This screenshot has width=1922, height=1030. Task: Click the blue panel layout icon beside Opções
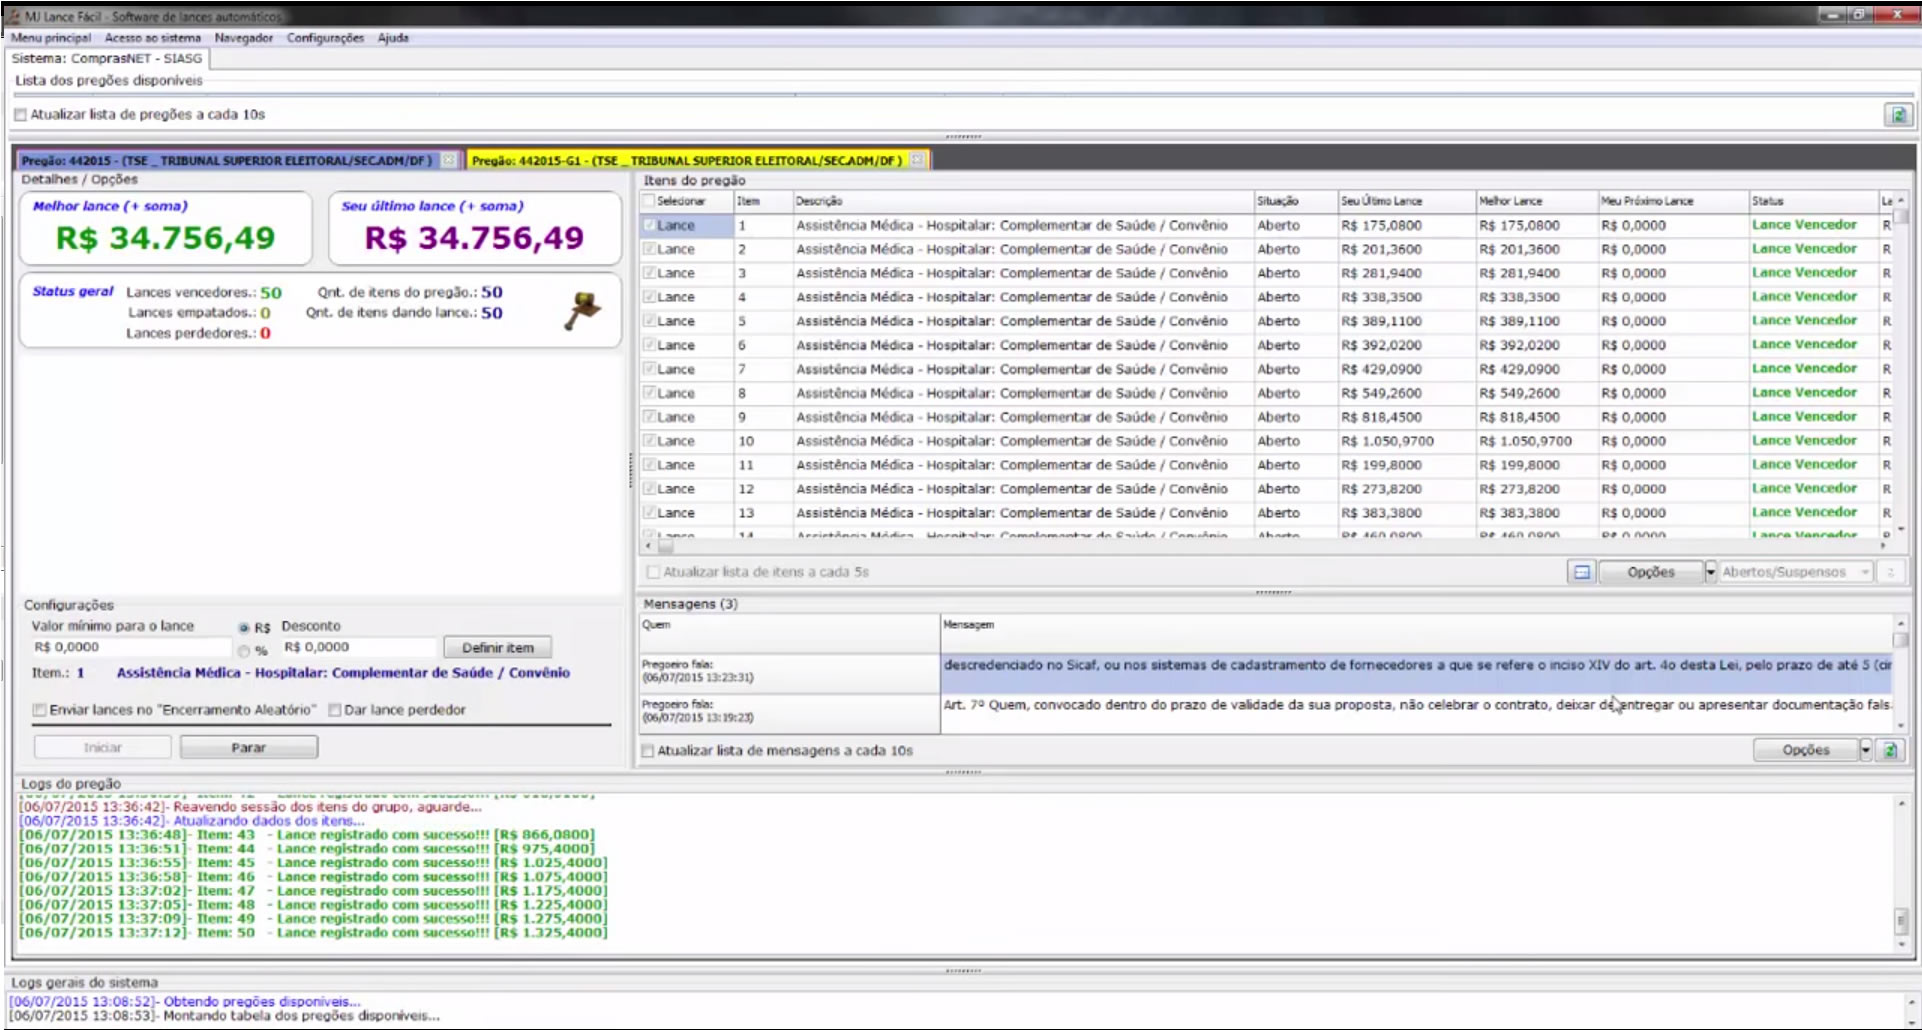pyautogui.click(x=1581, y=572)
